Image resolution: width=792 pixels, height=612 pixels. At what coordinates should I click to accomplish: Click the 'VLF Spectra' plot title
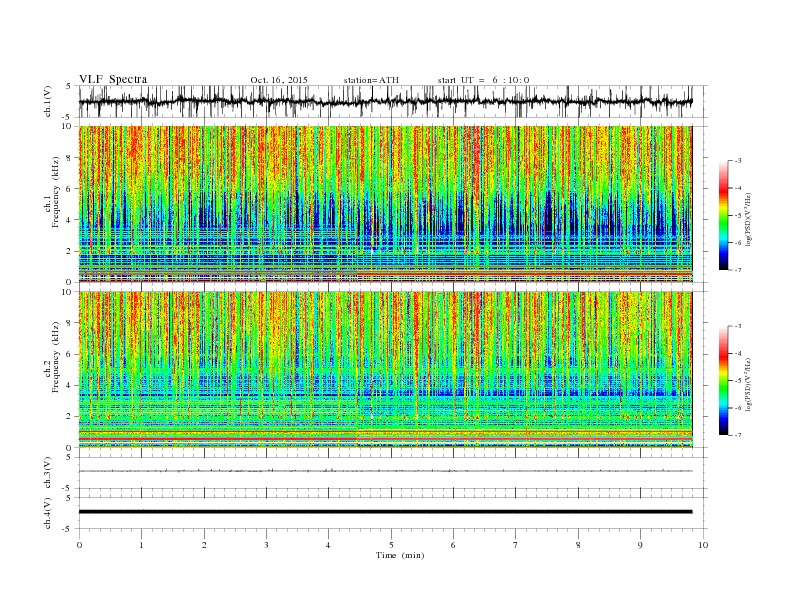(113, 79)
